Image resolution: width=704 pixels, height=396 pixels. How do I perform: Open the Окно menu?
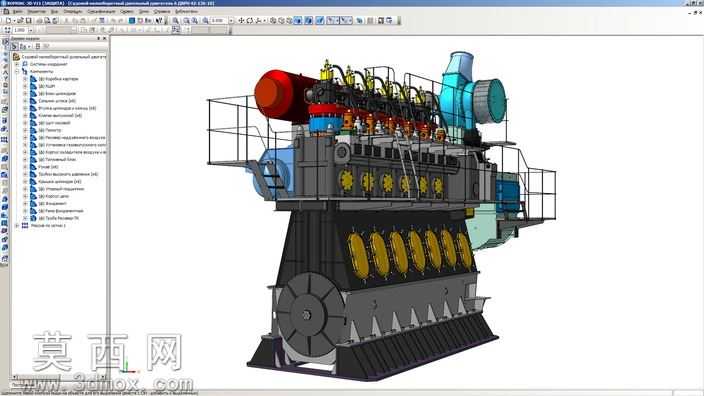coord(144,12)
